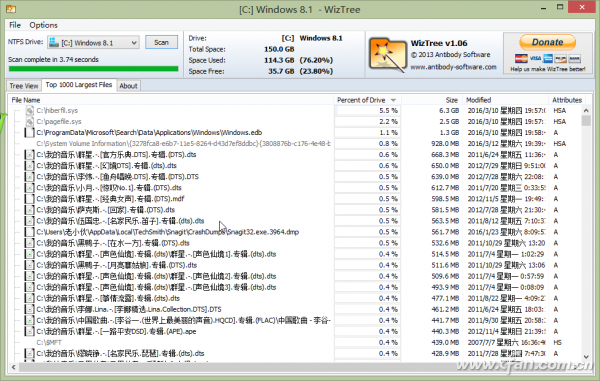Image resolution: width=600 pixels, height=381 pixels.
Task: Open the NTFS Drive dropdown
Action: click(x=93, y=42)
